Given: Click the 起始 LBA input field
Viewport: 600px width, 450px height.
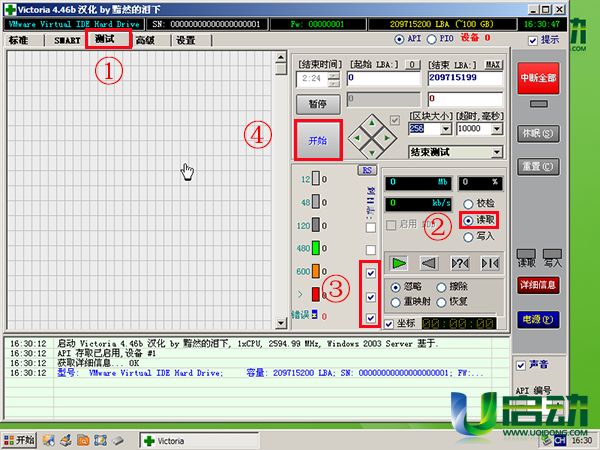Looking at the screenshot, I should pos(383,78).
